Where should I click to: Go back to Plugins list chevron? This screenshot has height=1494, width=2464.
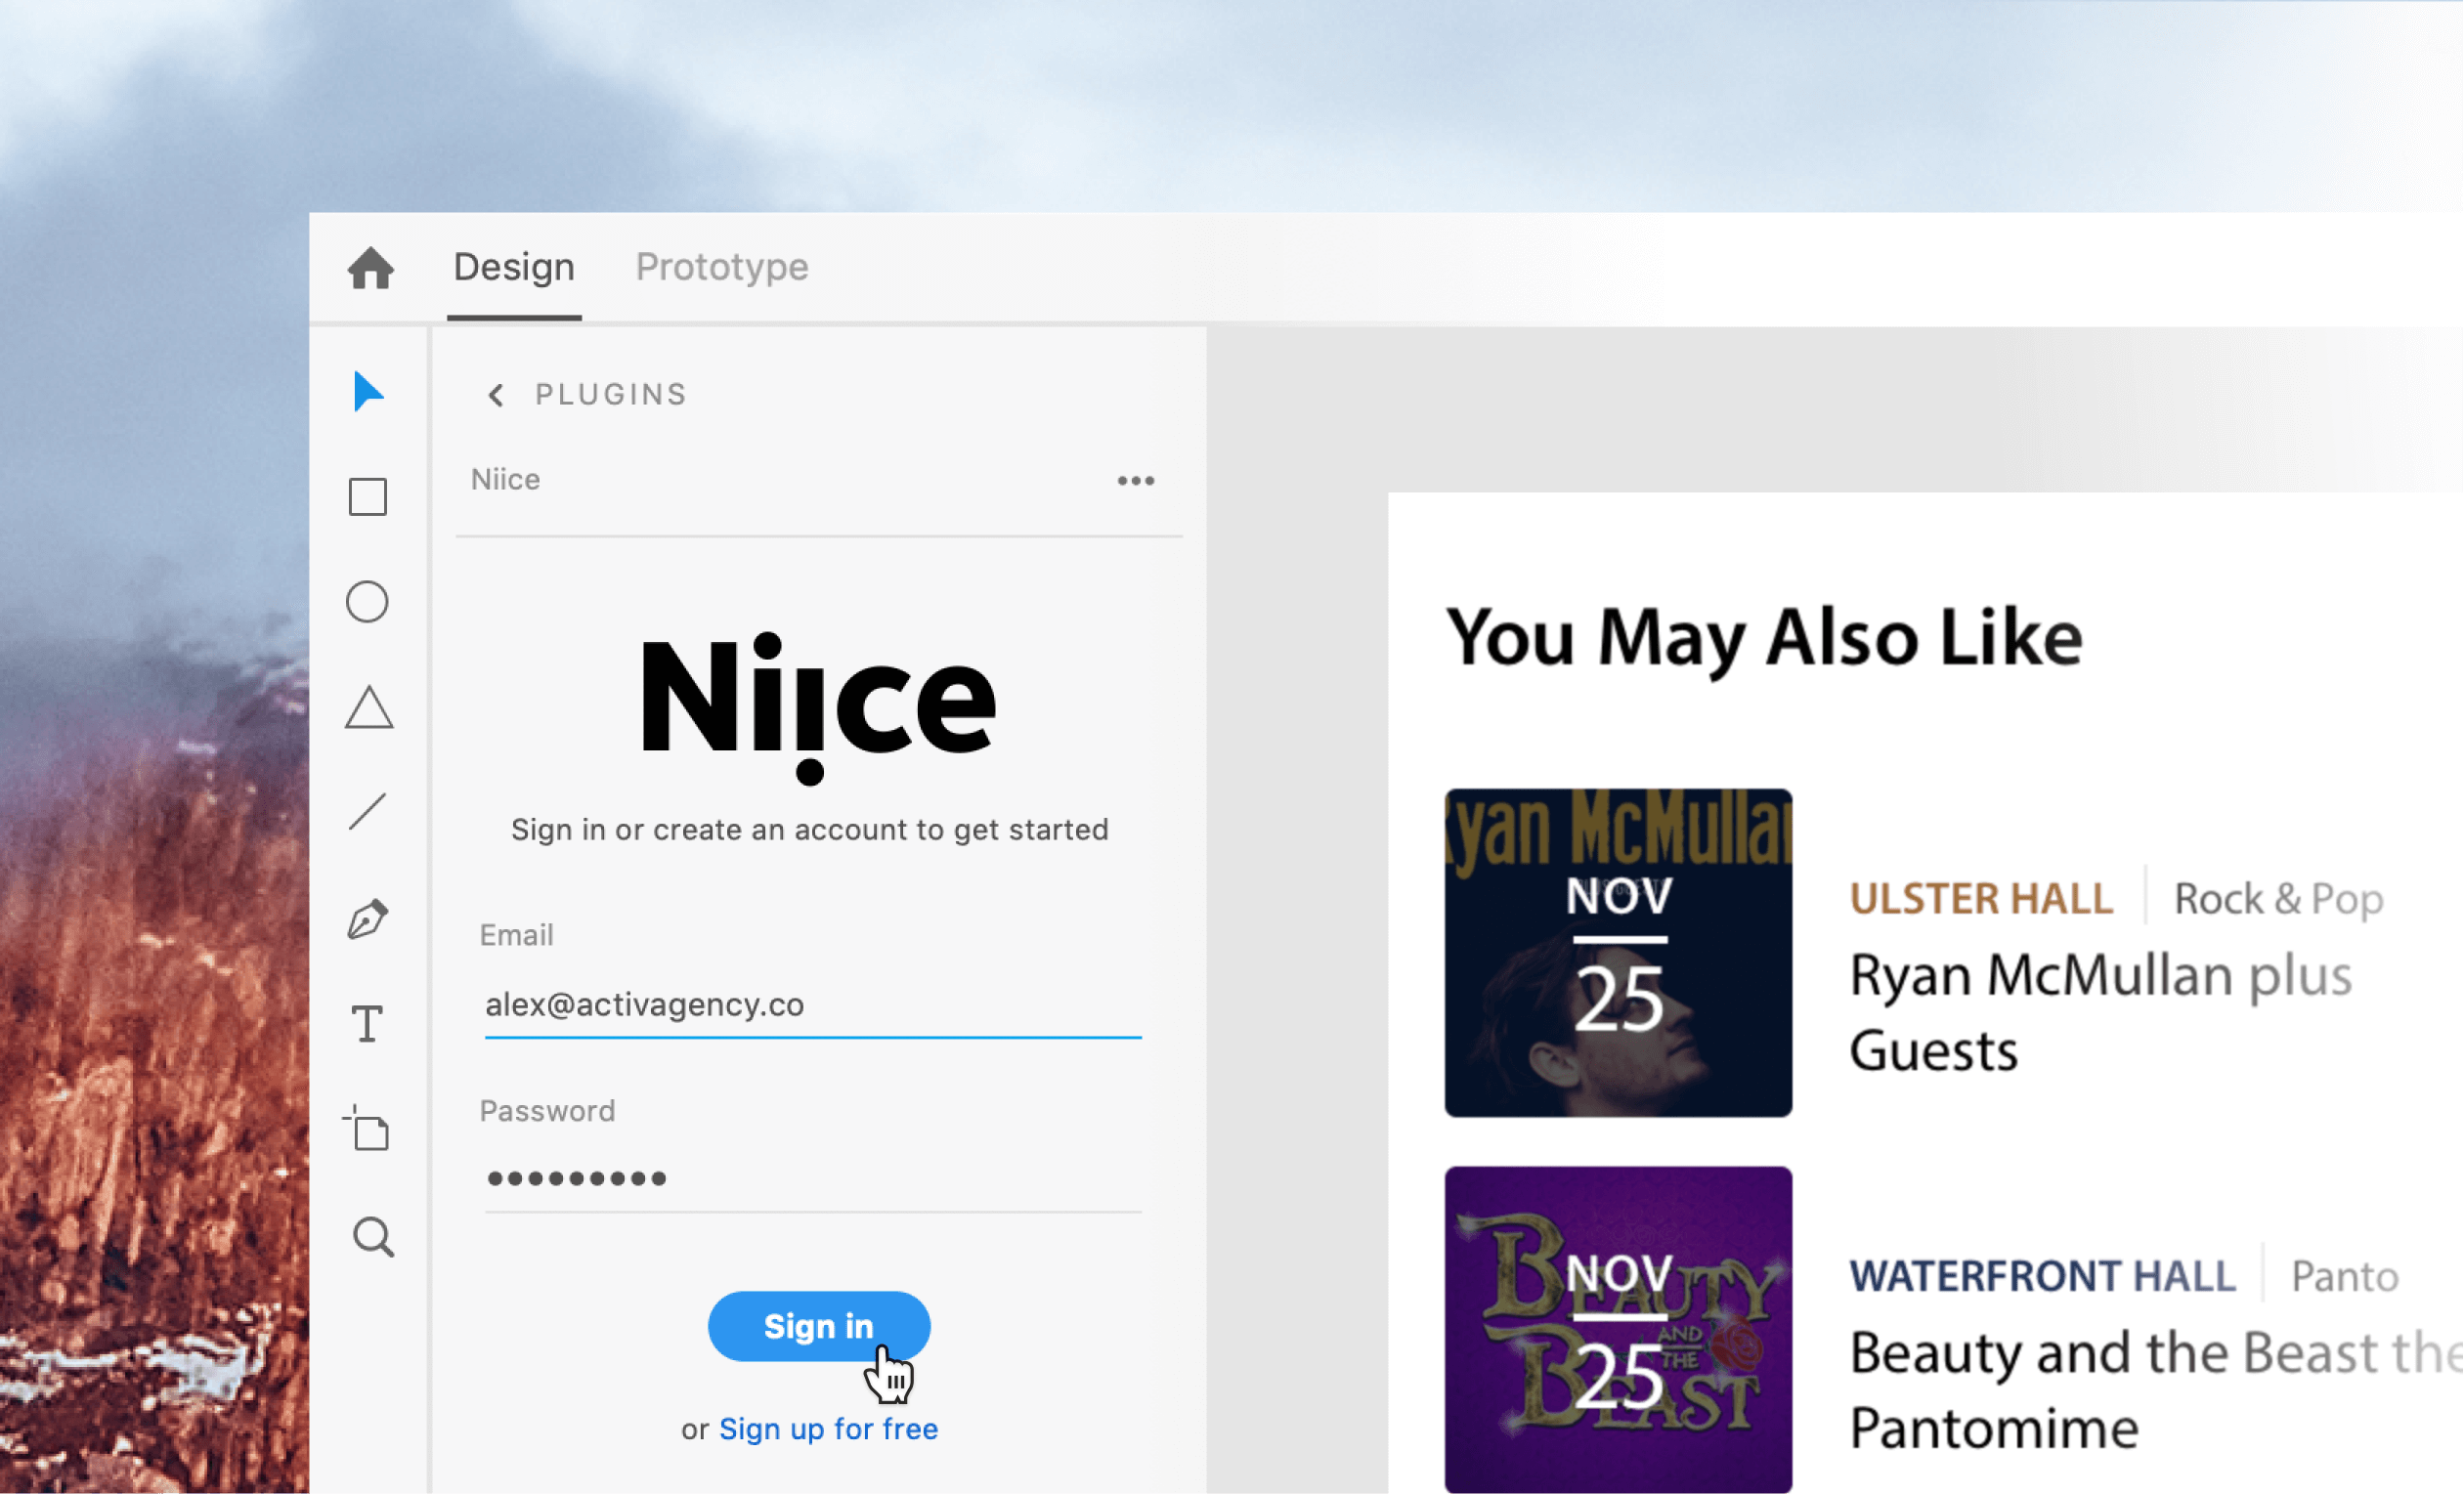(495, 395)
